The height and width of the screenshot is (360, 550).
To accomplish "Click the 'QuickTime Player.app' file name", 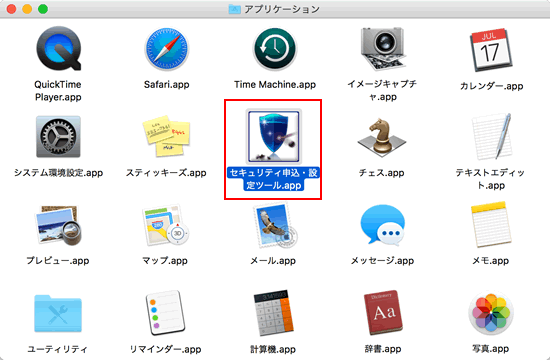I will pyautogui.click(x=58, y=91).
